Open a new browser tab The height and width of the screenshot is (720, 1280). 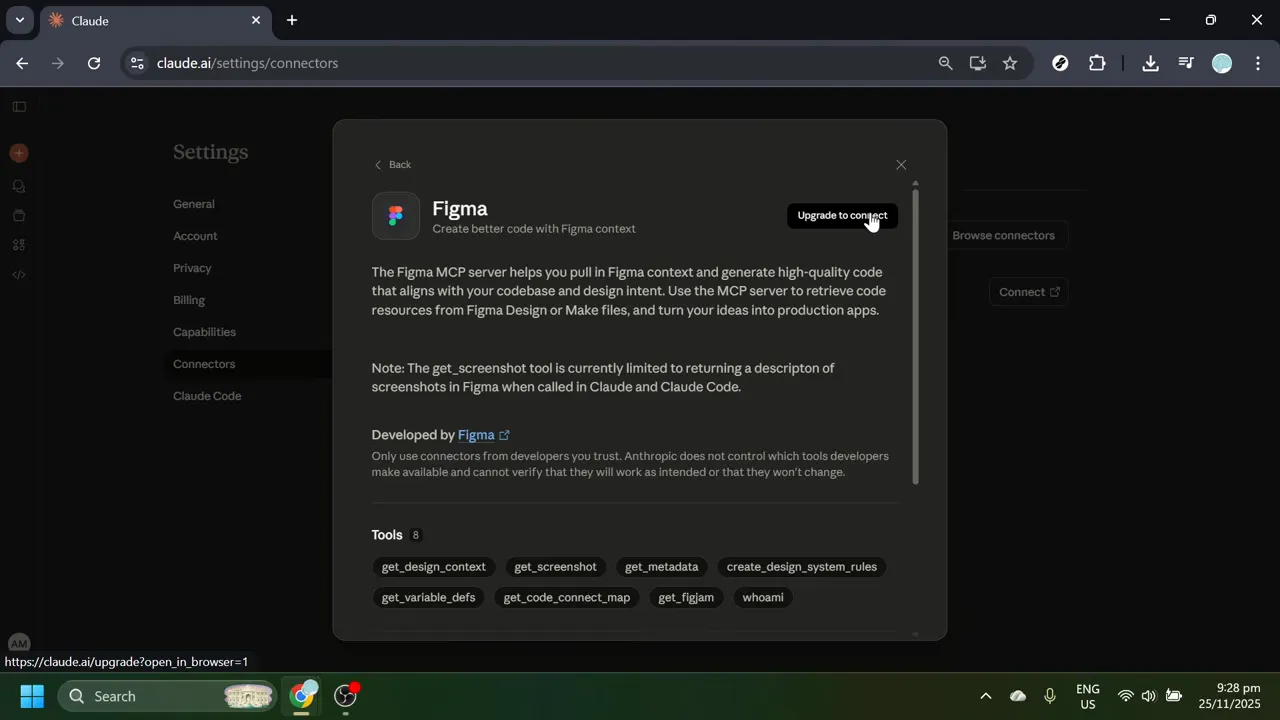click(292, 20)
